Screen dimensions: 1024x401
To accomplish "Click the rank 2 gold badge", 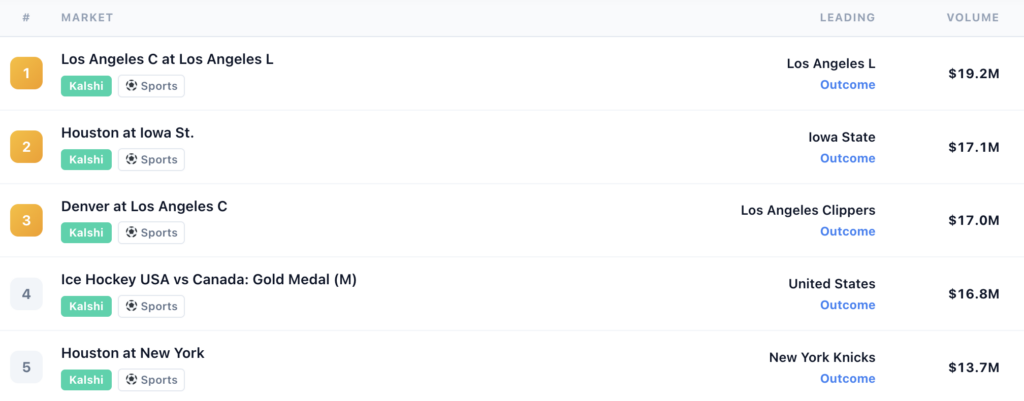I will (26, 147).
